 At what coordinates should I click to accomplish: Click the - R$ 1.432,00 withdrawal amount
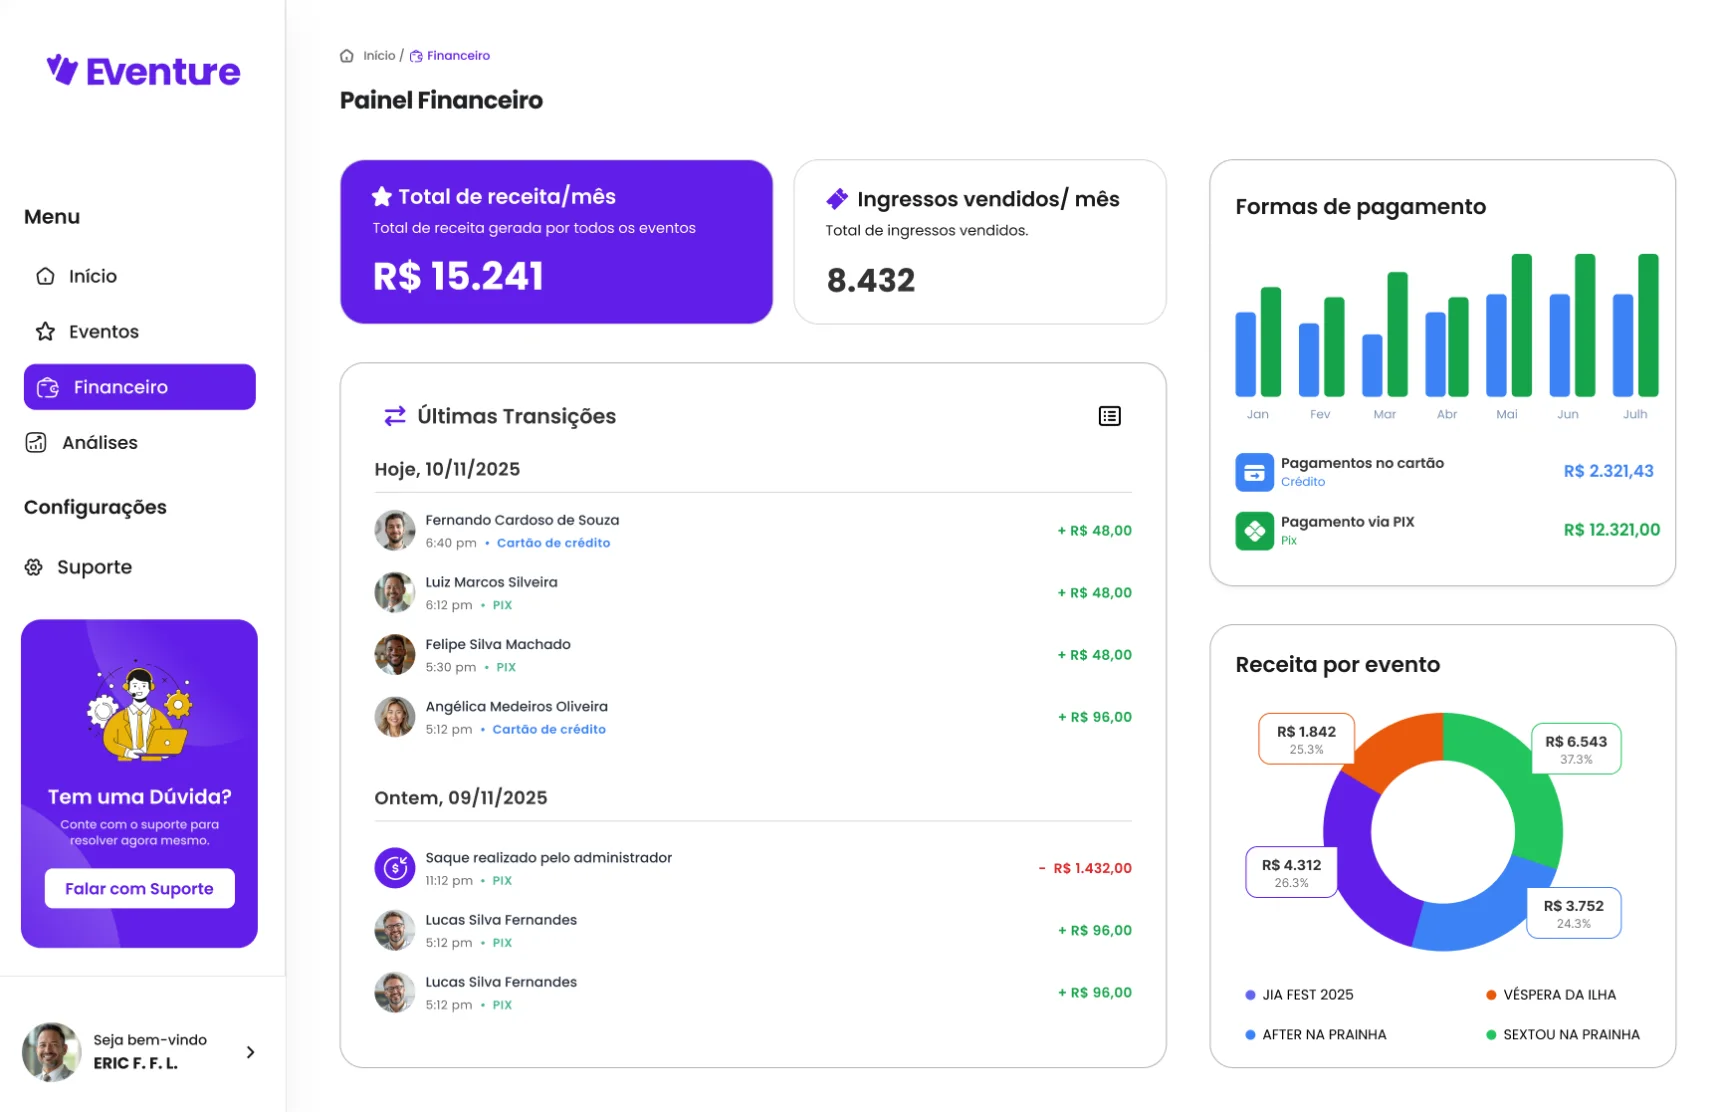point(1085,868)
